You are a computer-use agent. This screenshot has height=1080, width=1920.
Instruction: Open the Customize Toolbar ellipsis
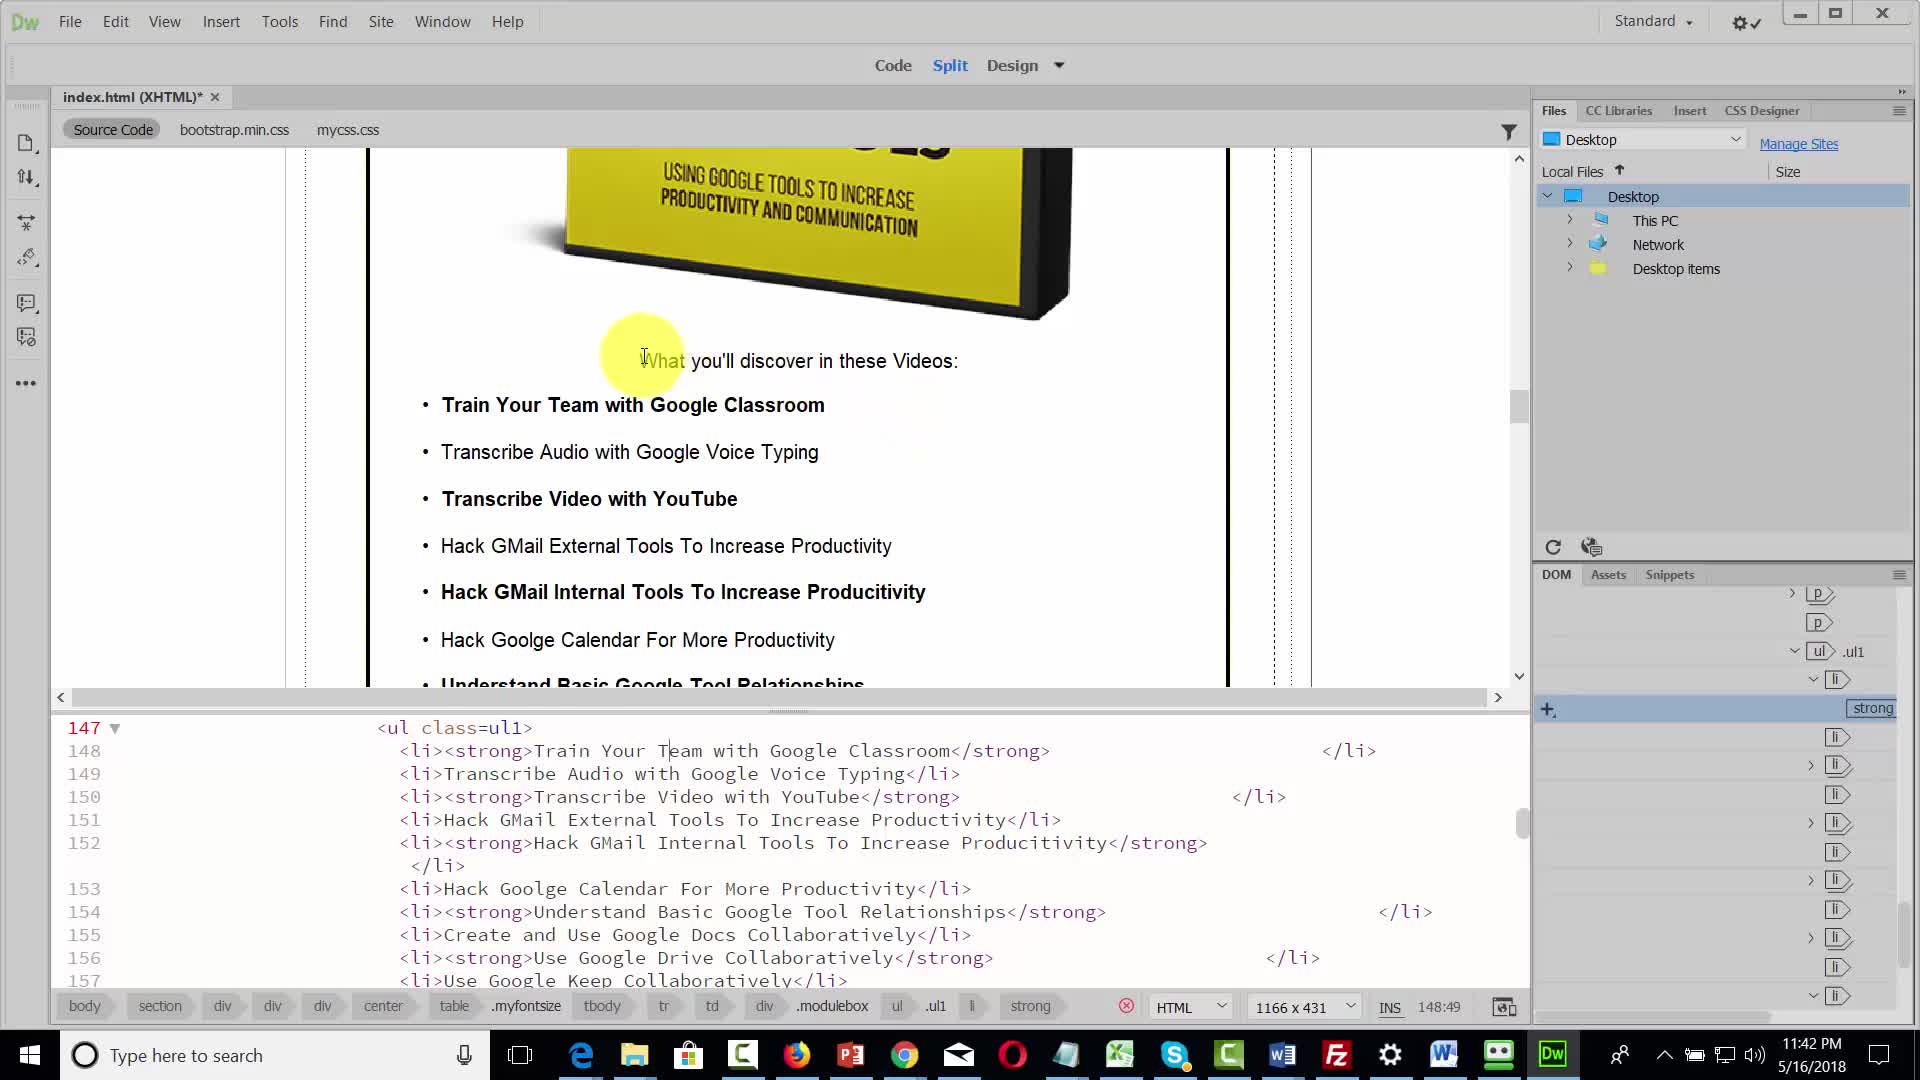pos(26,383)
